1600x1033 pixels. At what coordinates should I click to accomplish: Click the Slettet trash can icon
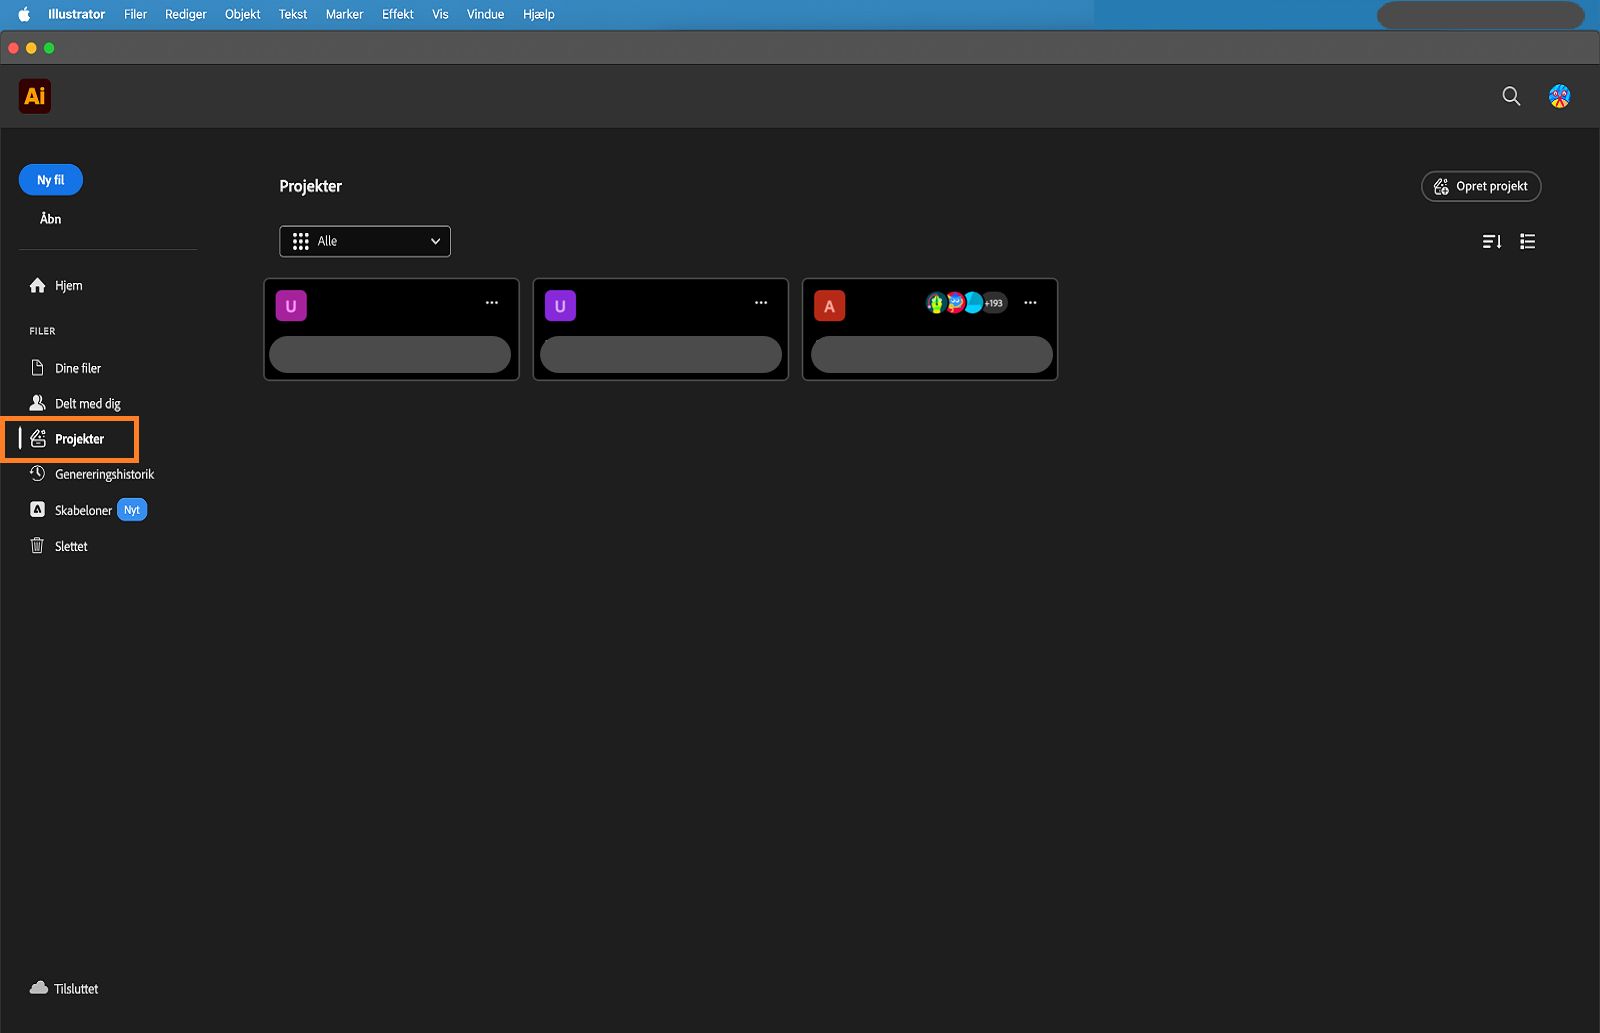(x=38, y=546)
